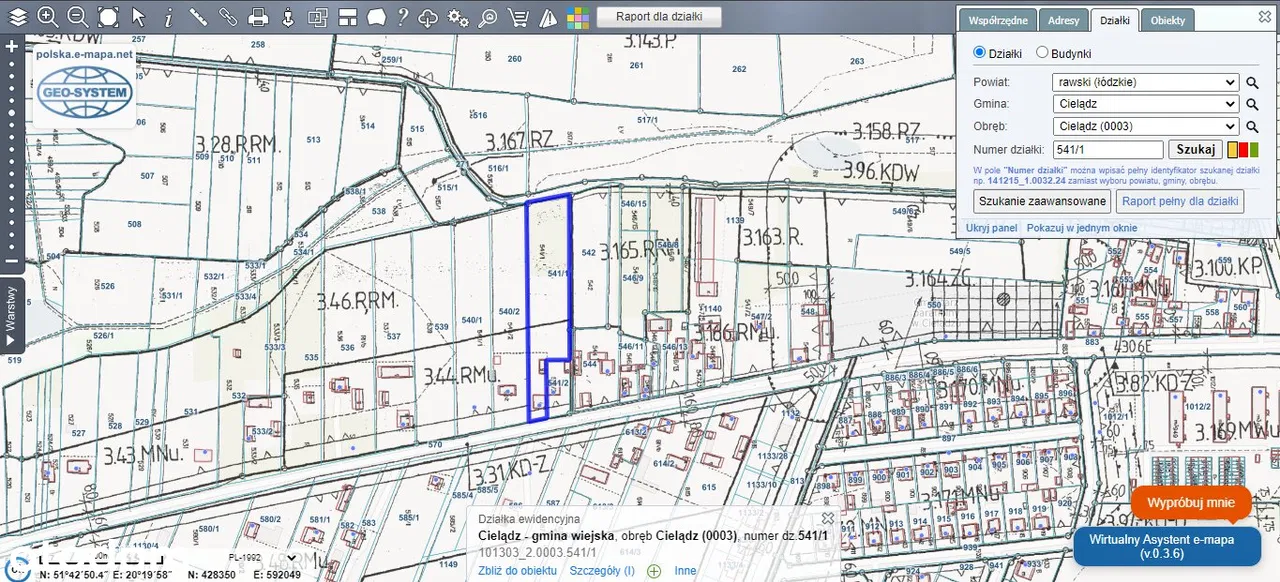
Task: Click the Numer działki input field
Action: [1108, 150]
